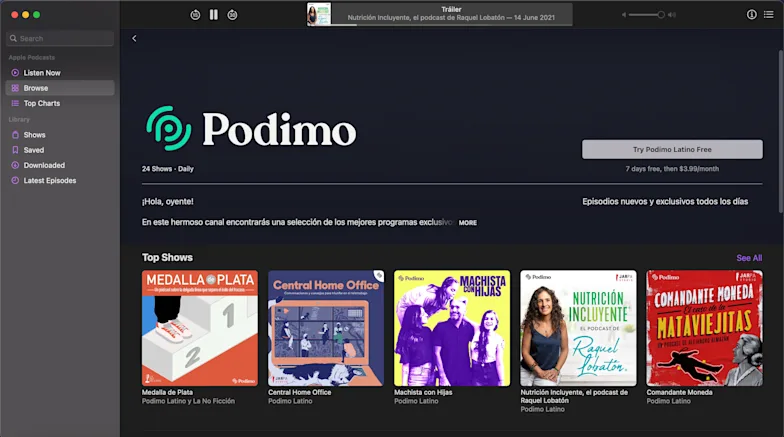Click the Listen Now play icon

15,73
